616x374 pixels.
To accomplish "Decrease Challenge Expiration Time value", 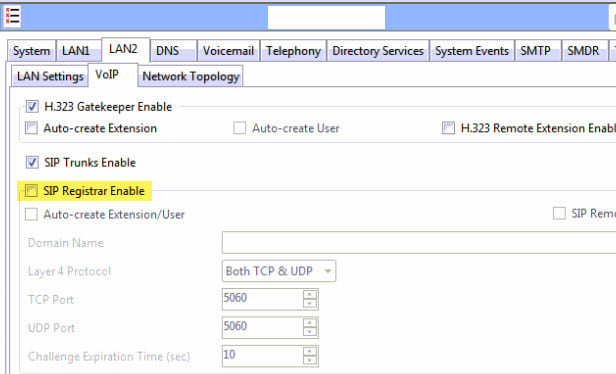I will coord(310,360).
